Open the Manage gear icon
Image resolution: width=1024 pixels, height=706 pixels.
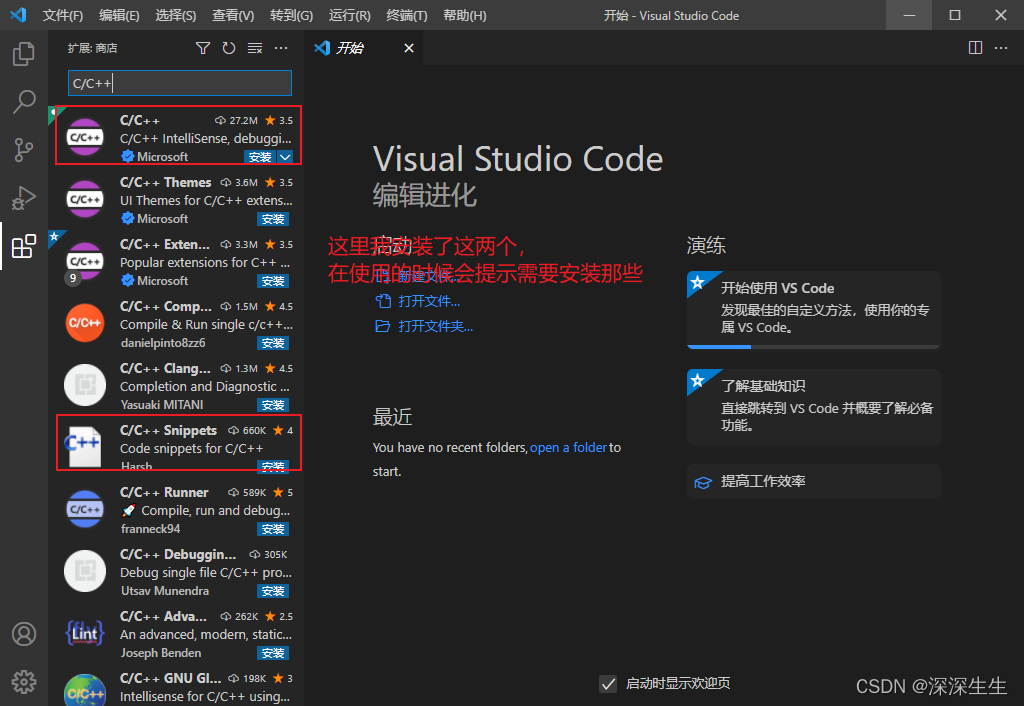[x=24, y=682]
